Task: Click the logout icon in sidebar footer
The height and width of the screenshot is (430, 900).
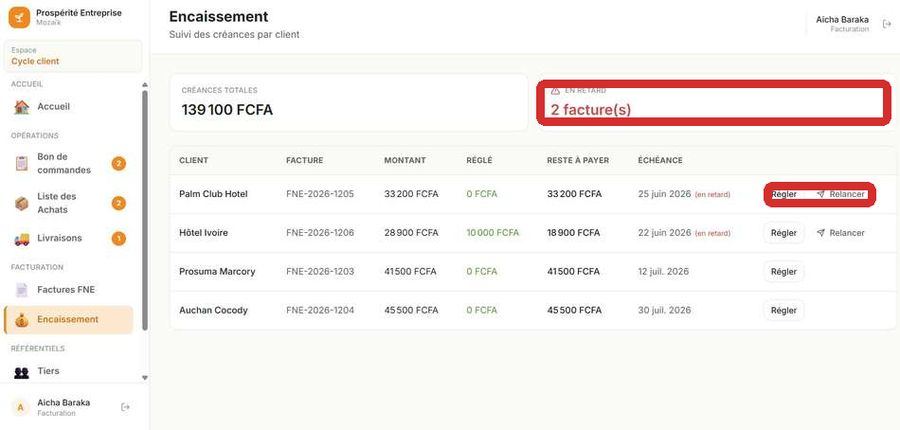Action: click(125, 407)
